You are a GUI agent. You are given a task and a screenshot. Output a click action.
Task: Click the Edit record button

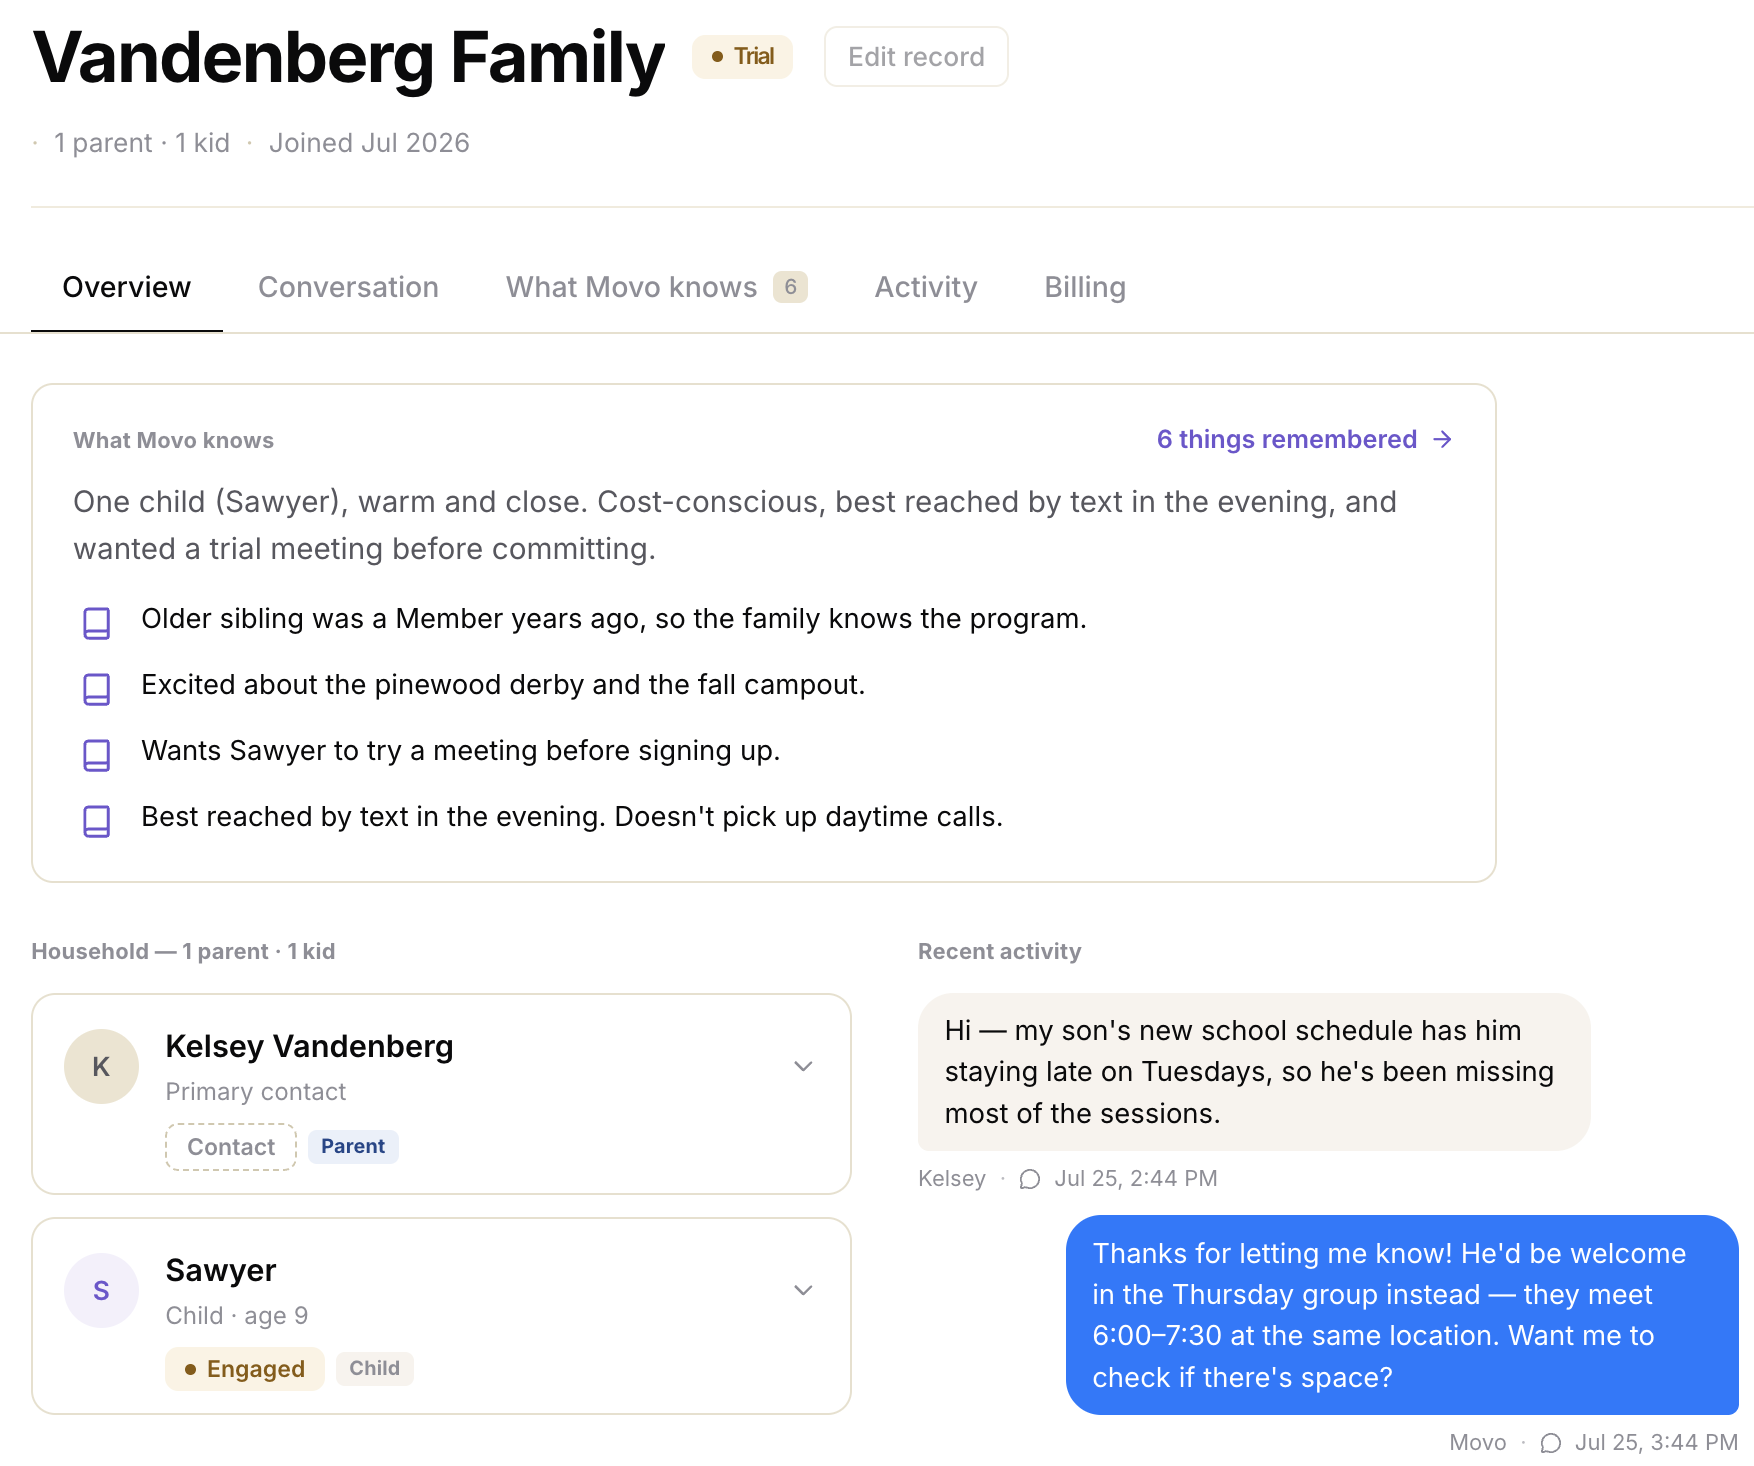tap(916, 57)
